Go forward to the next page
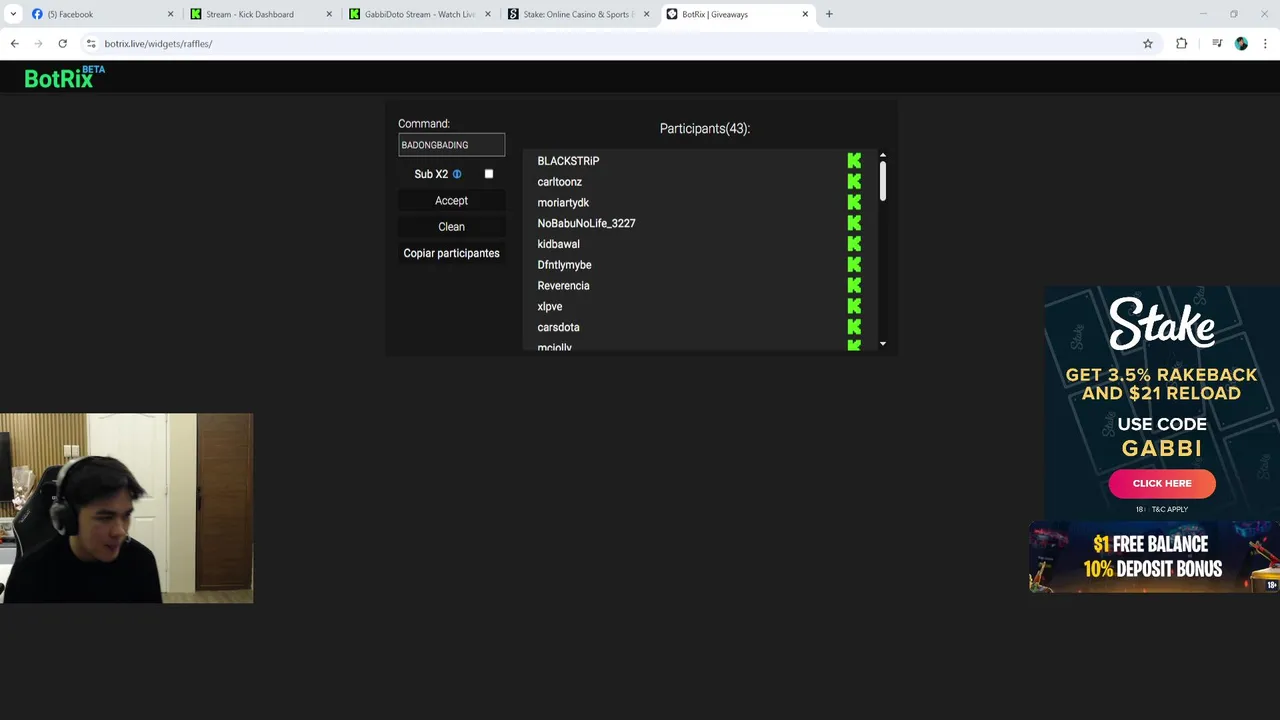 pyautogui.click(x=38, y=44)
